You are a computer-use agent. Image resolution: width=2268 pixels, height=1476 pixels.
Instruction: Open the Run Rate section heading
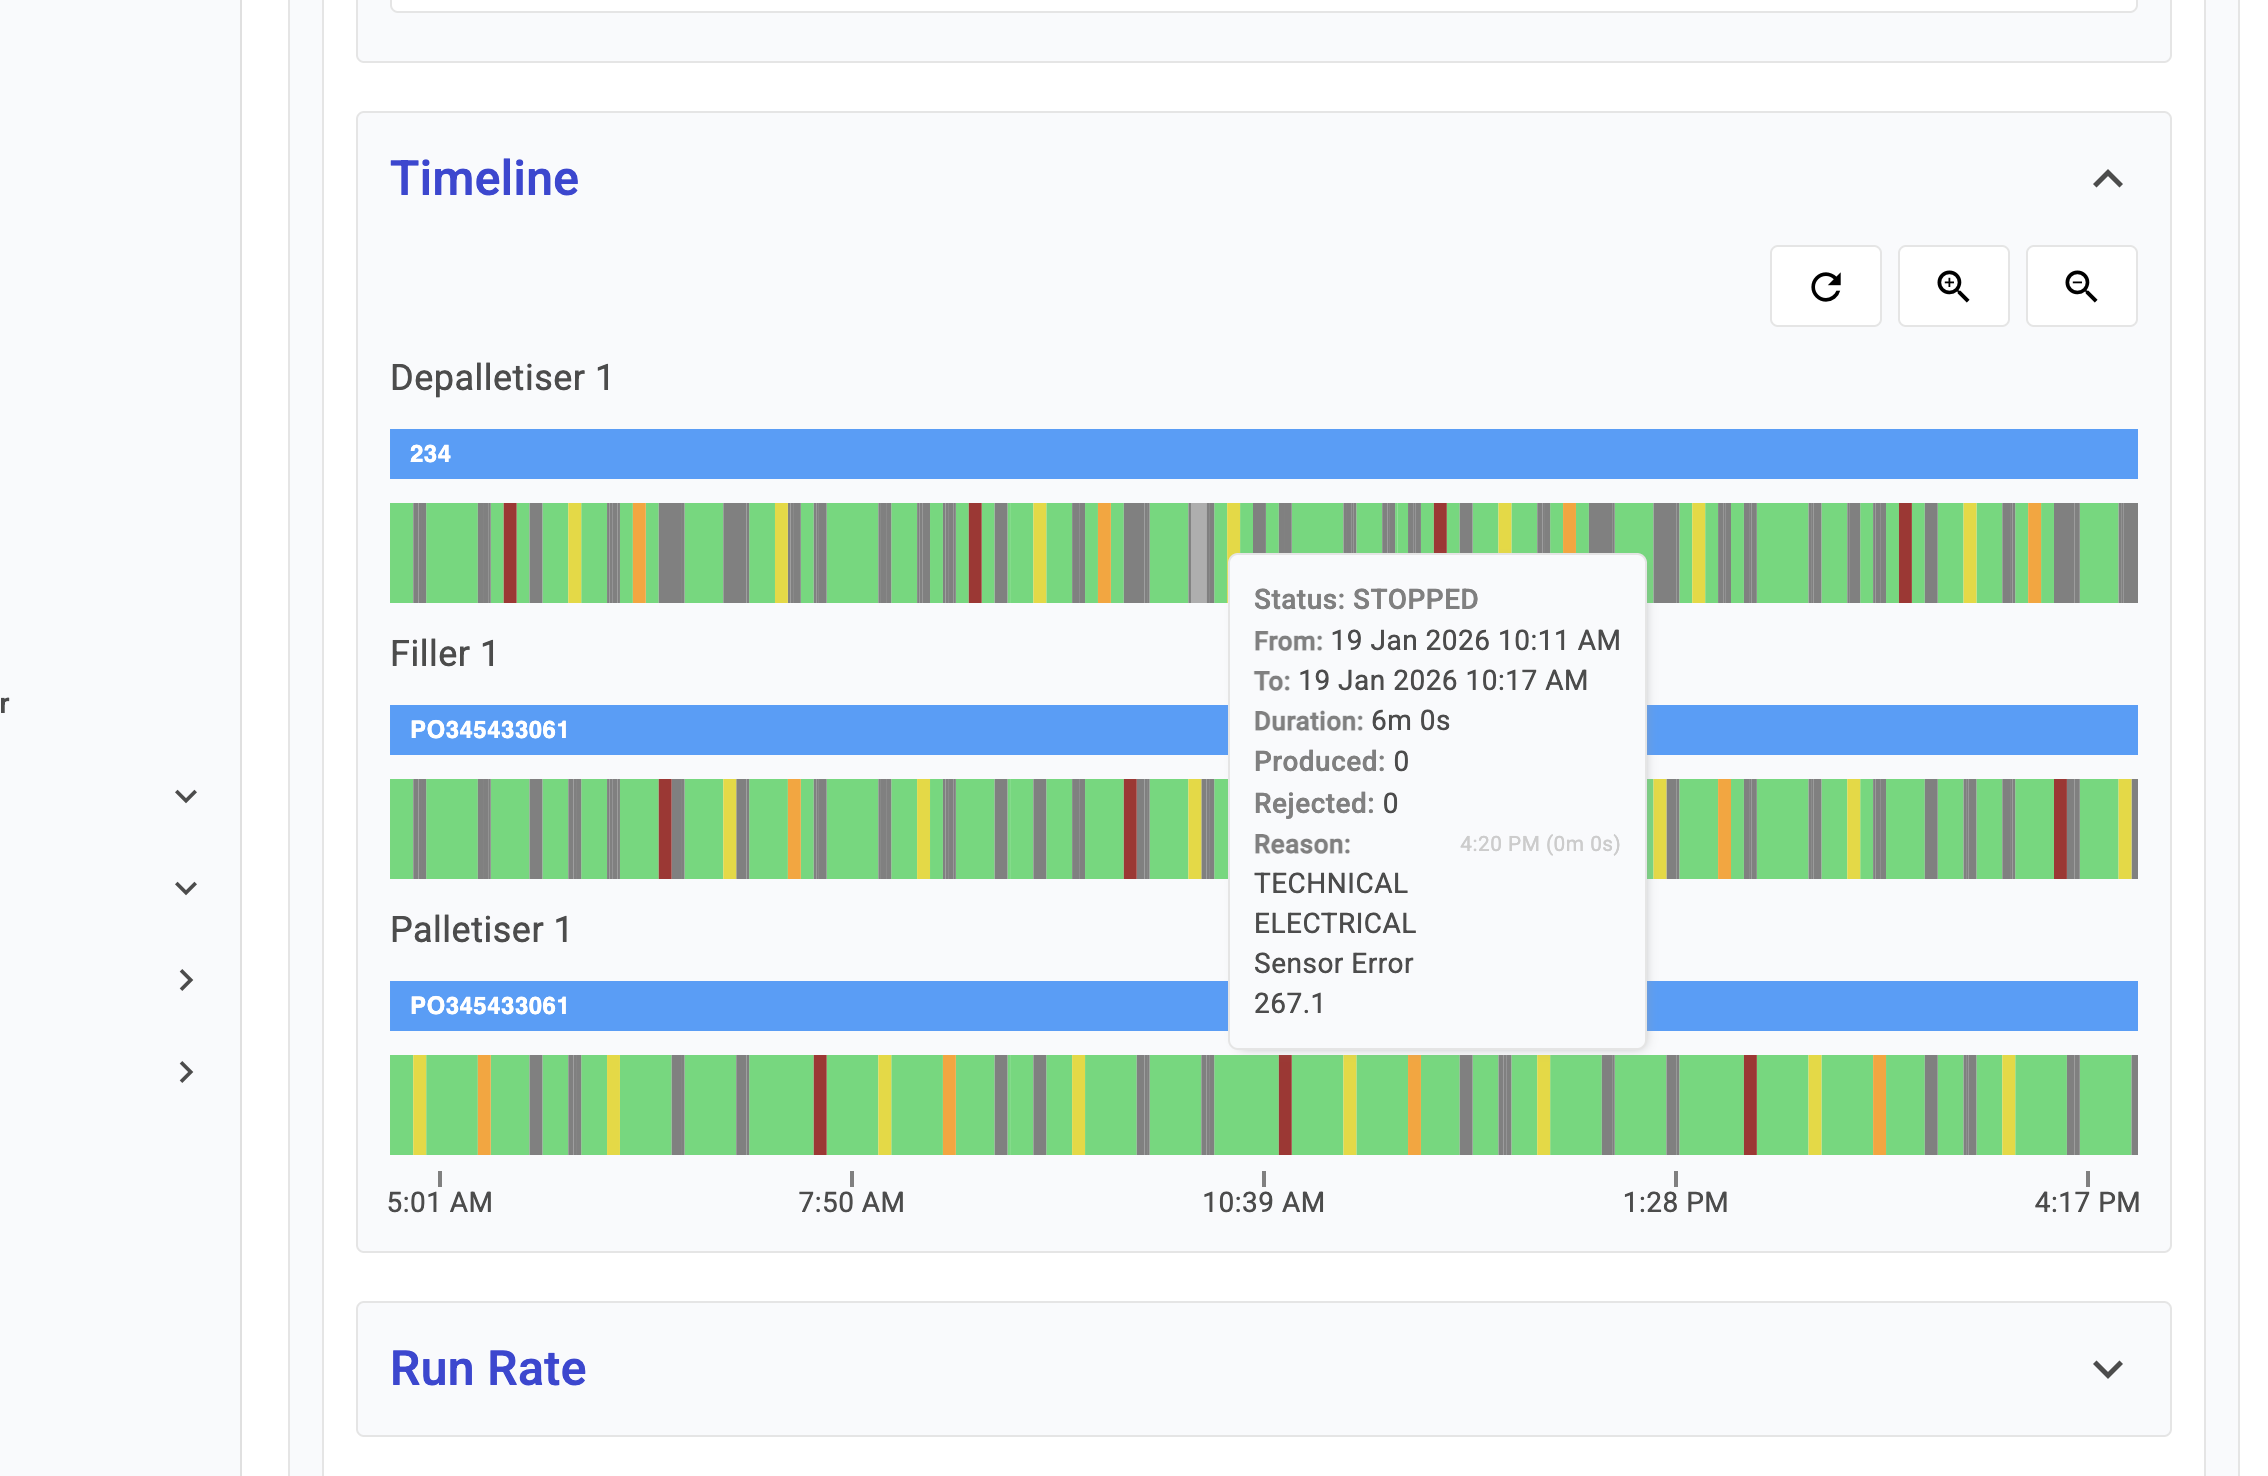click(488, 1369)
